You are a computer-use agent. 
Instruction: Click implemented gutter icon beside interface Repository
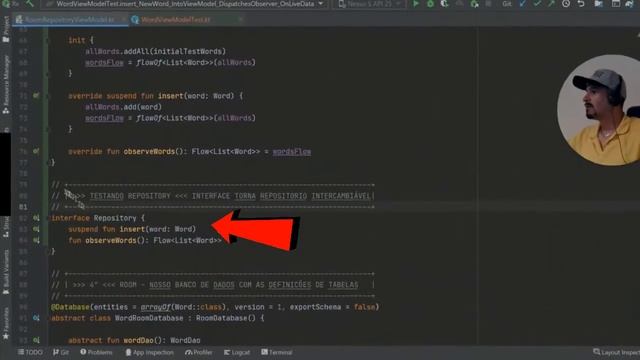tap(36, 218)
